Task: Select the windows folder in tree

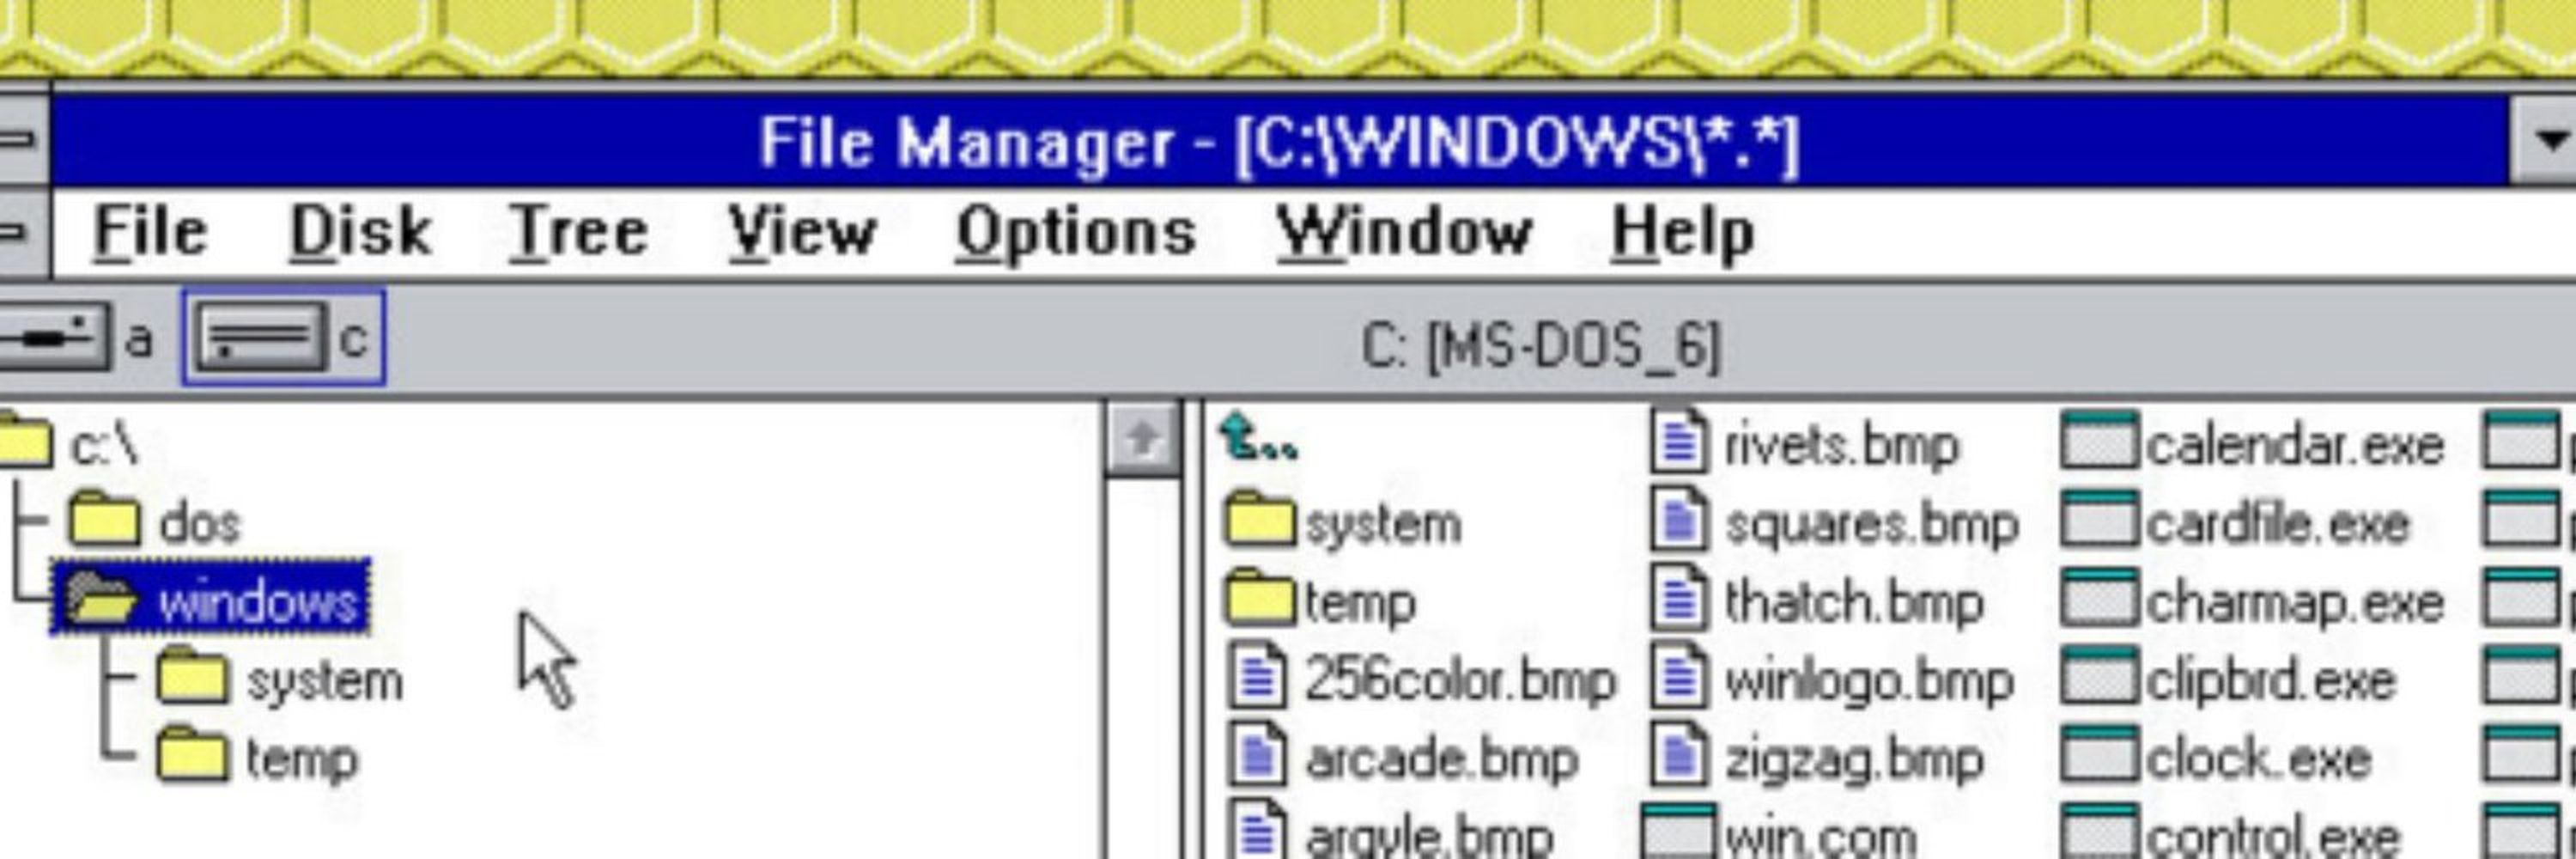Action: pyautogui.click(x=211, y=598)
